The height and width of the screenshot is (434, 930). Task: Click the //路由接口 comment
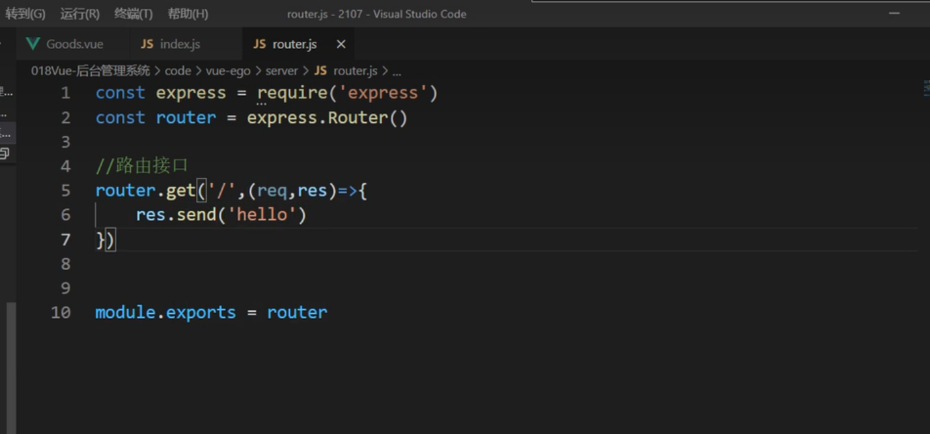pyautogui.click(x=142, y=166)
